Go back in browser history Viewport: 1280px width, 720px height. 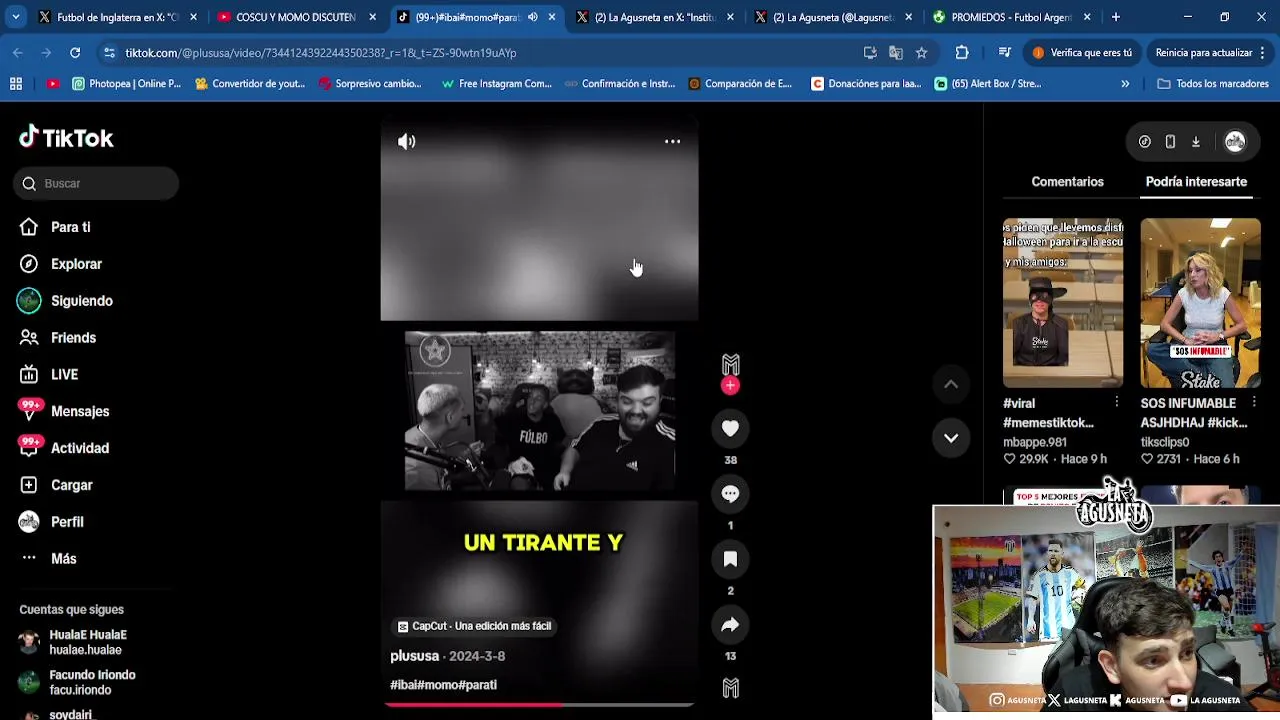[x=18, y=52]
